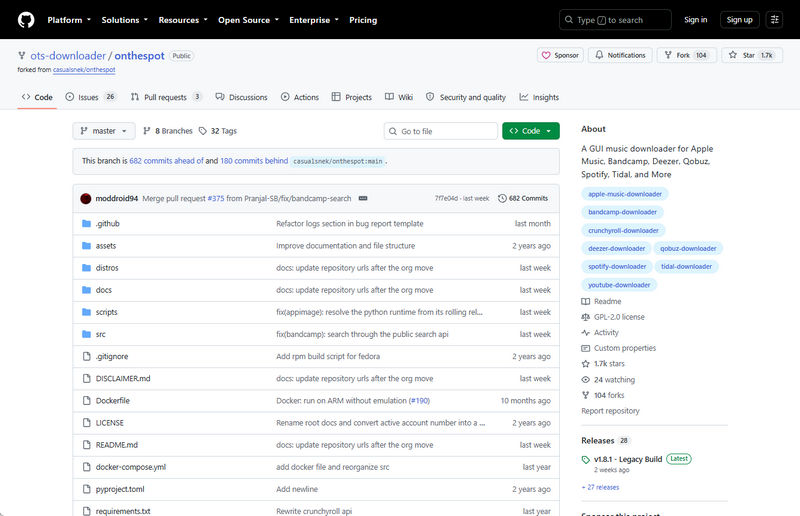This screenshot has width=800, height=516.
Task: Open the assets folder
Action: tap(106, 245)
